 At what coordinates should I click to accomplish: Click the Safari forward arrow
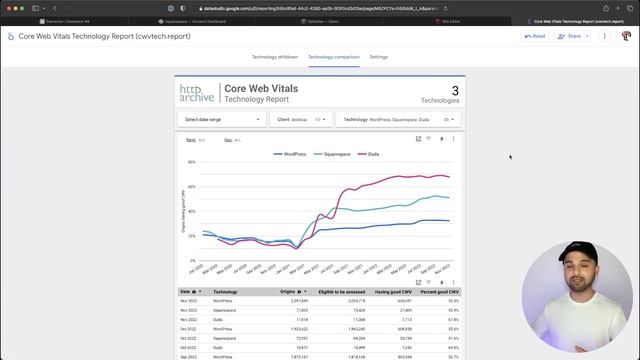pos(67,8)
